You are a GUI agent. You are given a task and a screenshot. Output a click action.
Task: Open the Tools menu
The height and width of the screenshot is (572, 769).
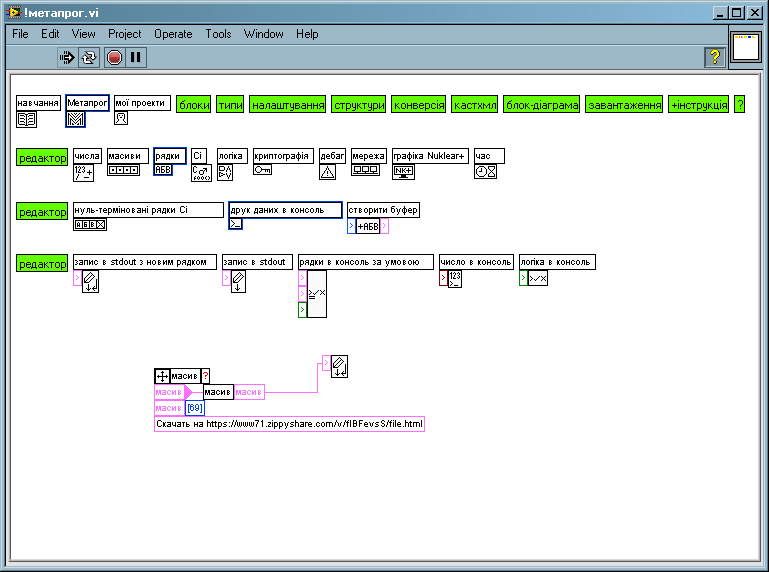(218, 34)
